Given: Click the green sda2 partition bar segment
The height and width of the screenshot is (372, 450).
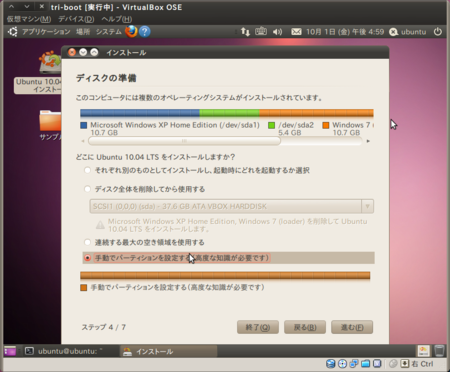Looking at the screenshot, I should point(229,113).
